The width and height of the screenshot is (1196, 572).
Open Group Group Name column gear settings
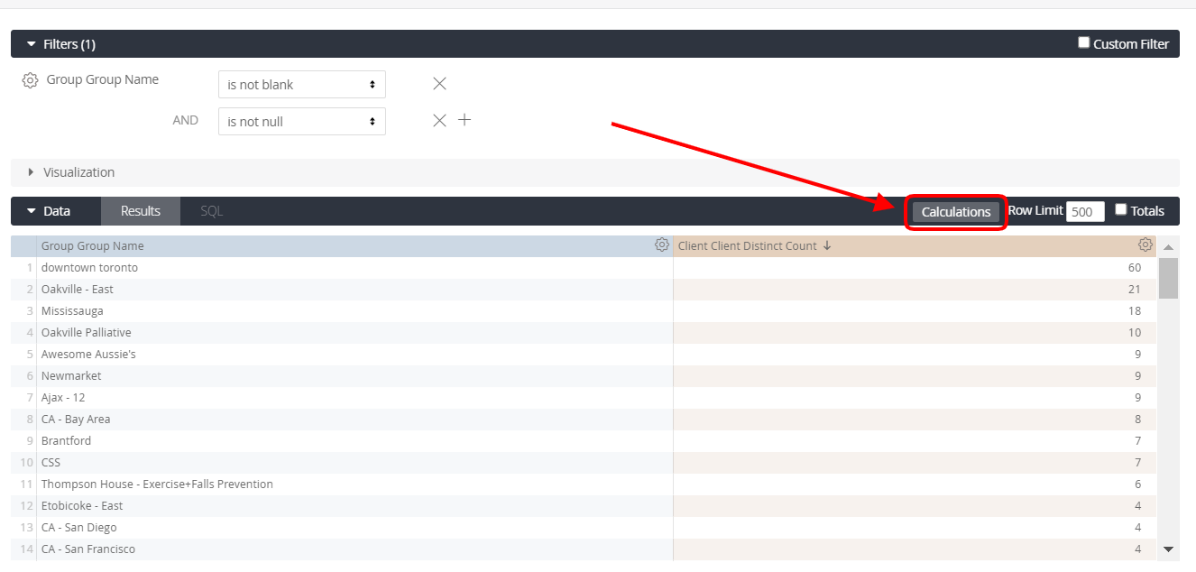tap(661, 245)
